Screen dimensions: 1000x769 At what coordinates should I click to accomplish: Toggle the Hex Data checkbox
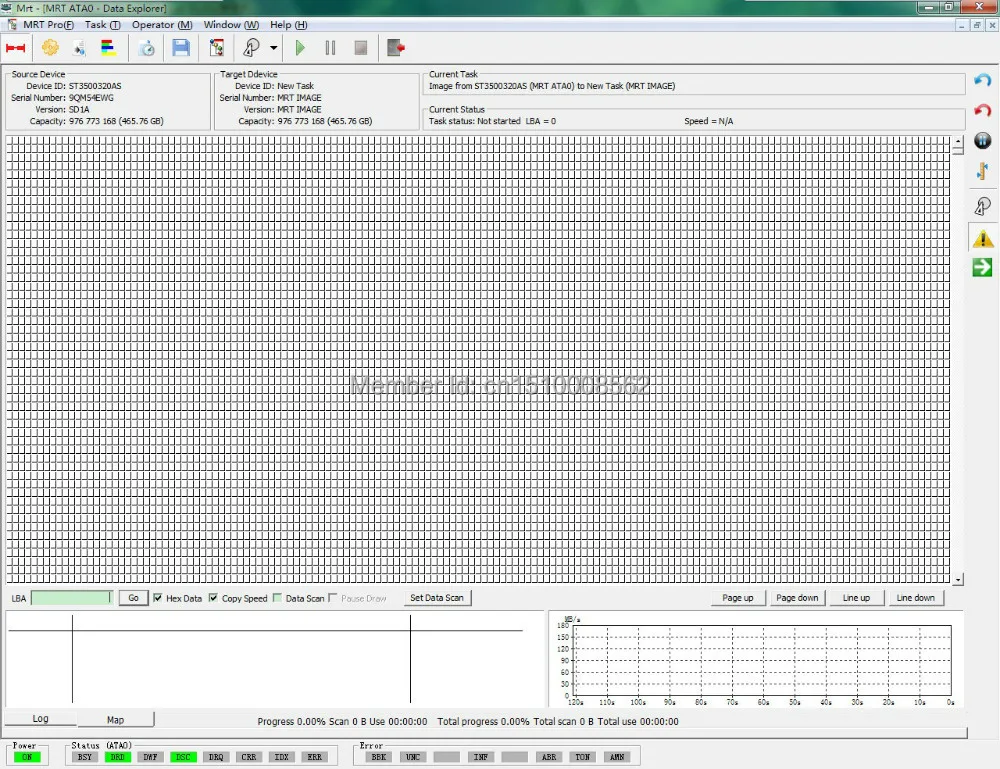(158, 598)
